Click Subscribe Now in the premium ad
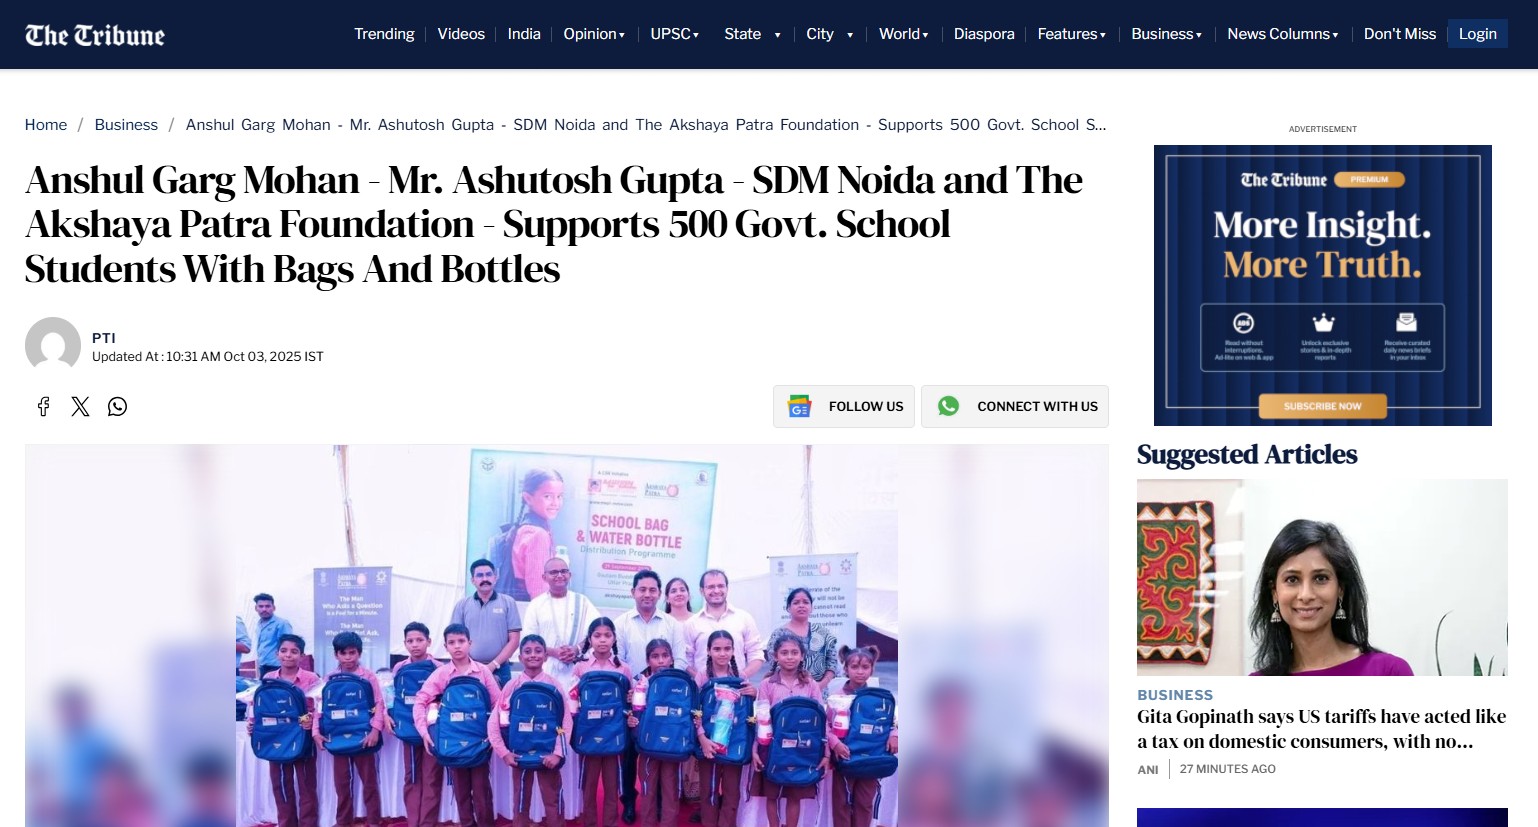This screenshot has width=1538, height=827. [x=1322, y=406]
